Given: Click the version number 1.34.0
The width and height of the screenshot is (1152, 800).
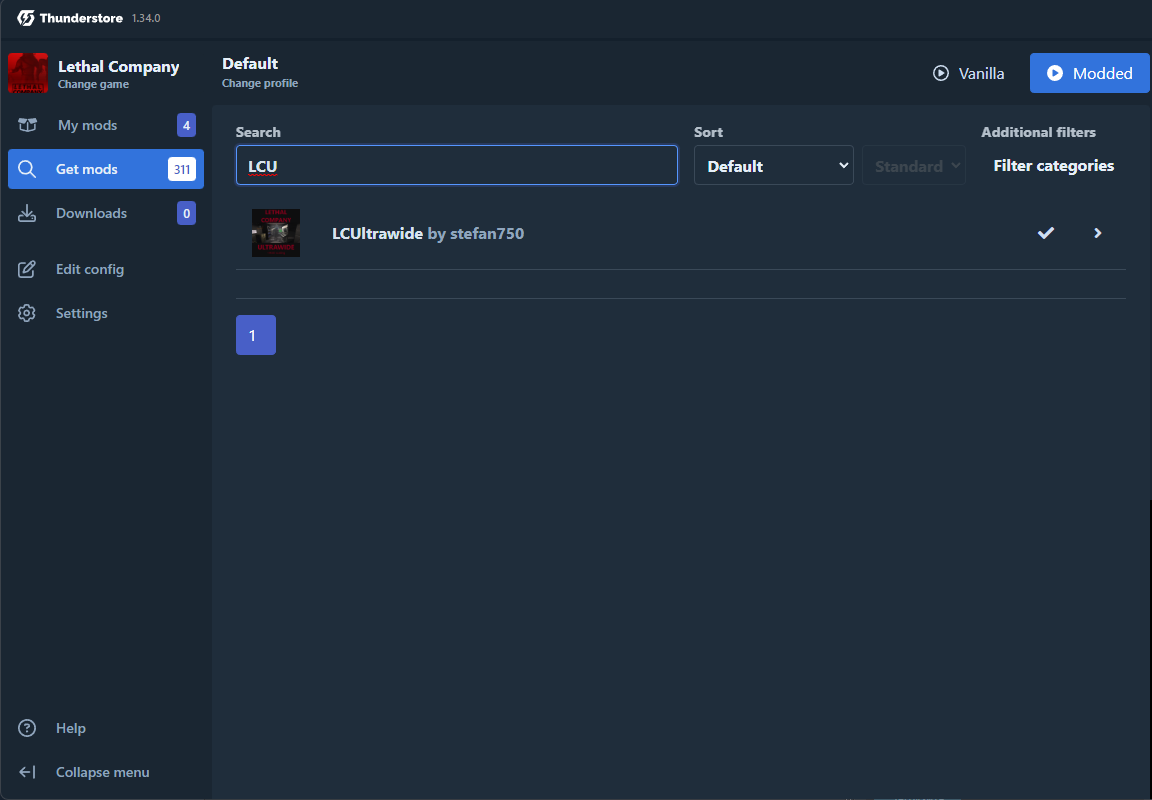Looking at the screenshot, I should pos(146,18).
